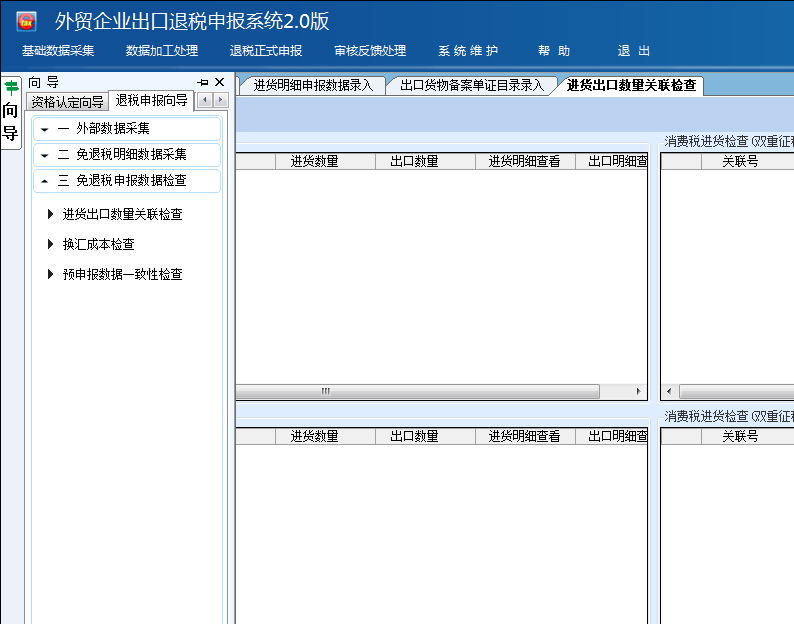This screenshot has height=624, width=794.
Task: Switch to 资格认定向导 tab
Action: [x=67, y=101]
